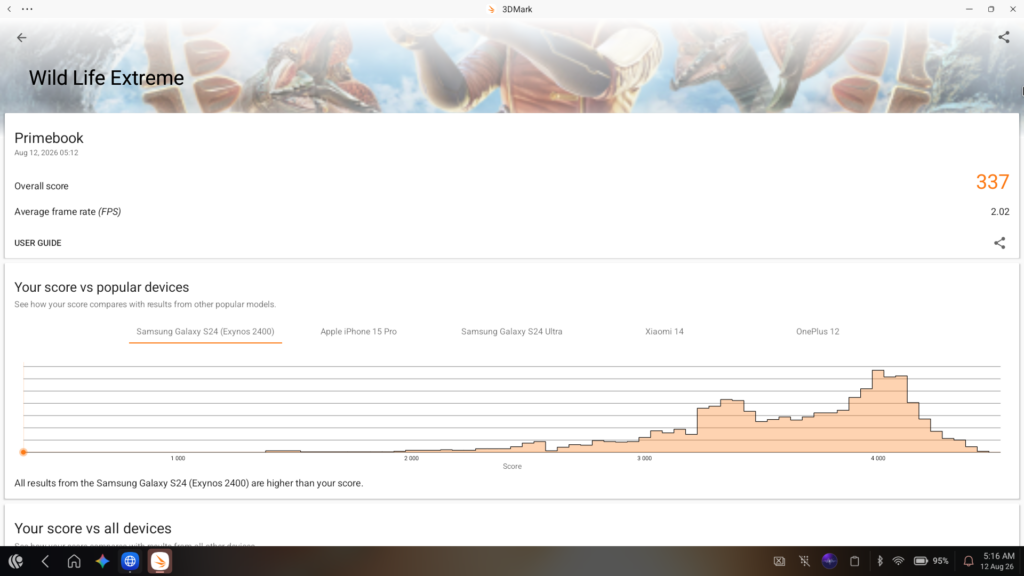Viewport: 1024px width, 576px height.
Task: Click the 'Your score vs all devices' heading
Action: coord(93,528)
